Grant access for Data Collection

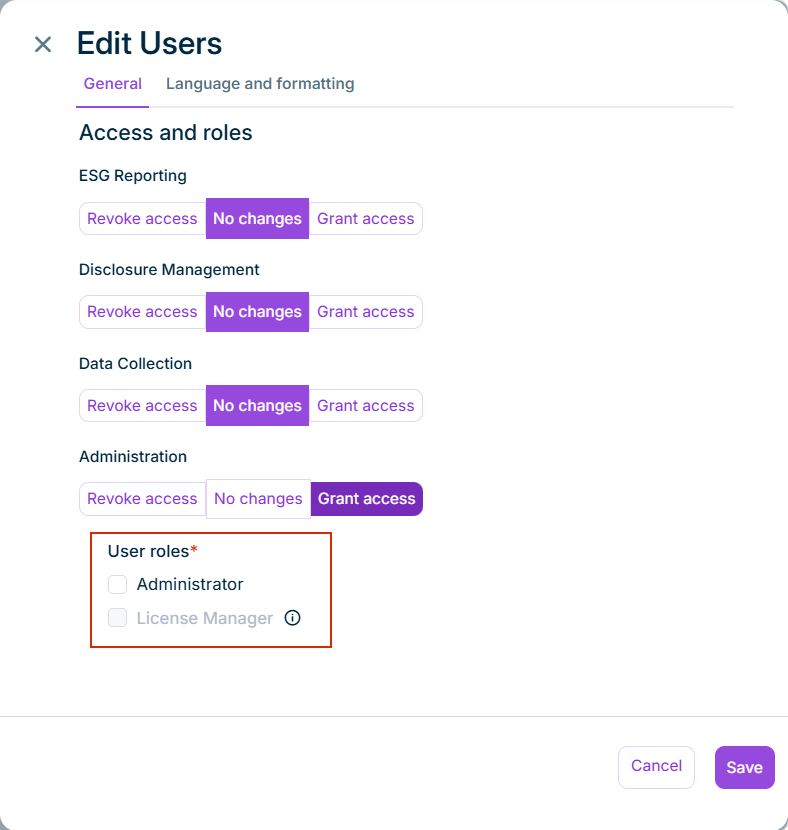tap(366, 405)
